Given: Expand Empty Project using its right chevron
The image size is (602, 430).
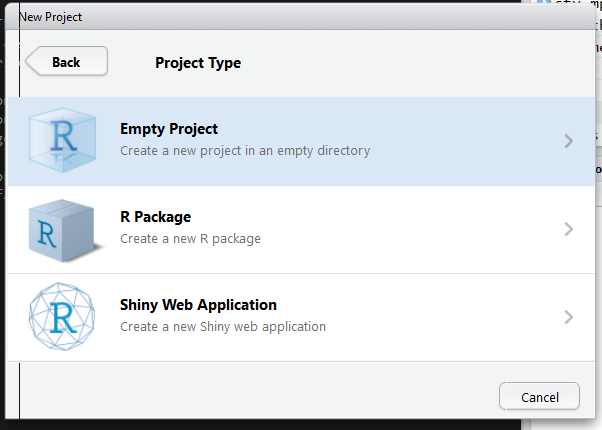Looking at the screenshot, I should (569, 142).
